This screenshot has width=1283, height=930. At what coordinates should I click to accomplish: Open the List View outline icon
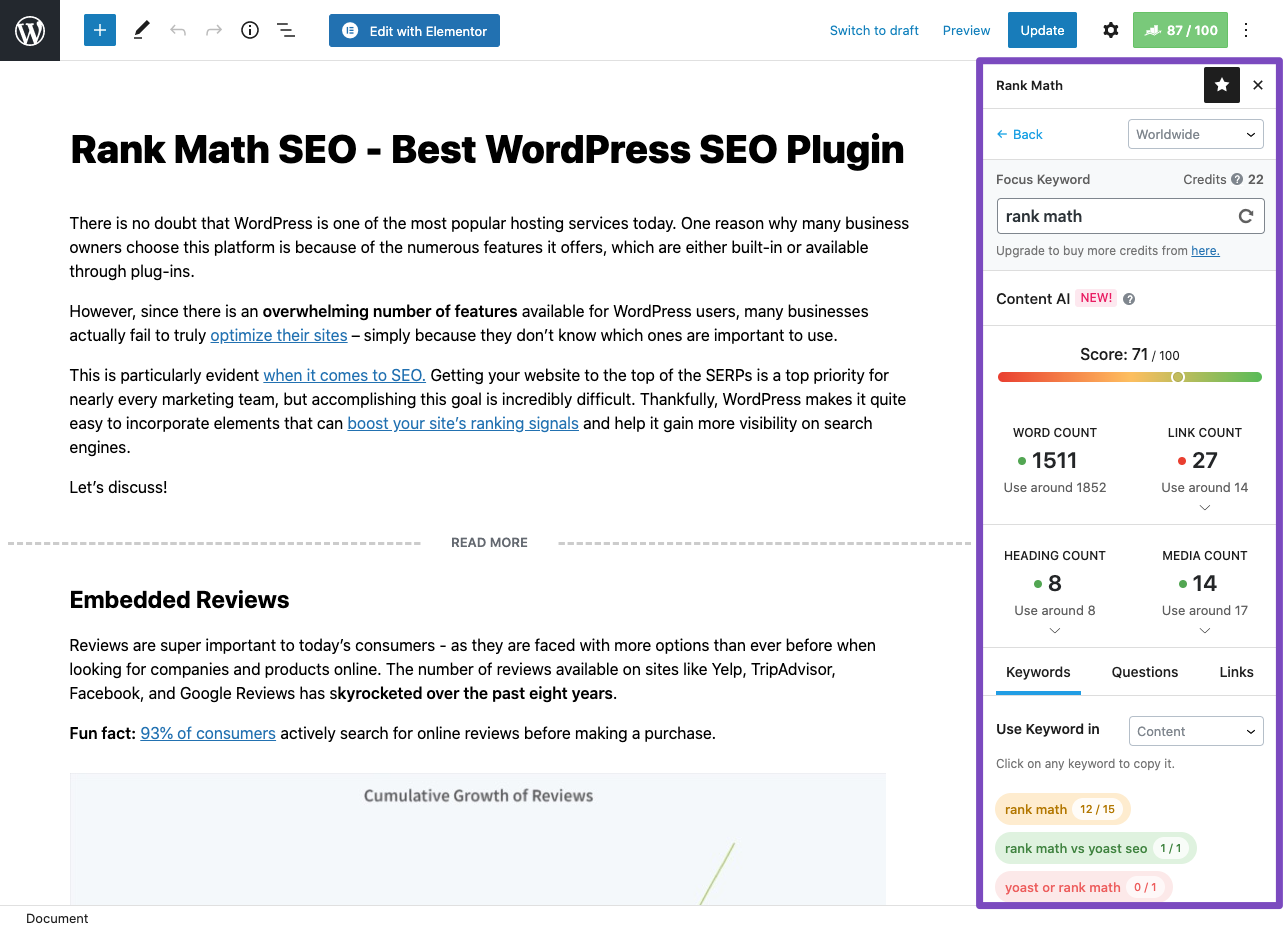pyautogui.click(x=286, y=30)
